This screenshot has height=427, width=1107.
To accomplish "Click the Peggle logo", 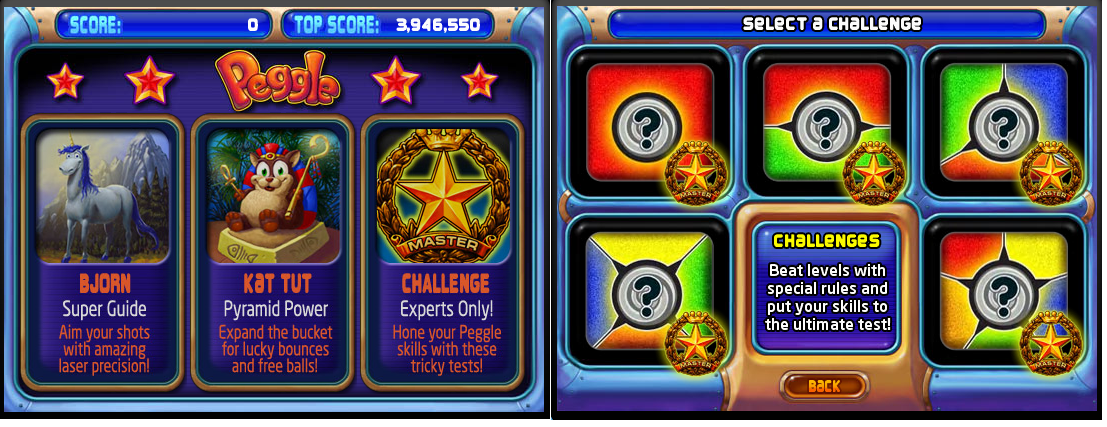I will 278,82.
